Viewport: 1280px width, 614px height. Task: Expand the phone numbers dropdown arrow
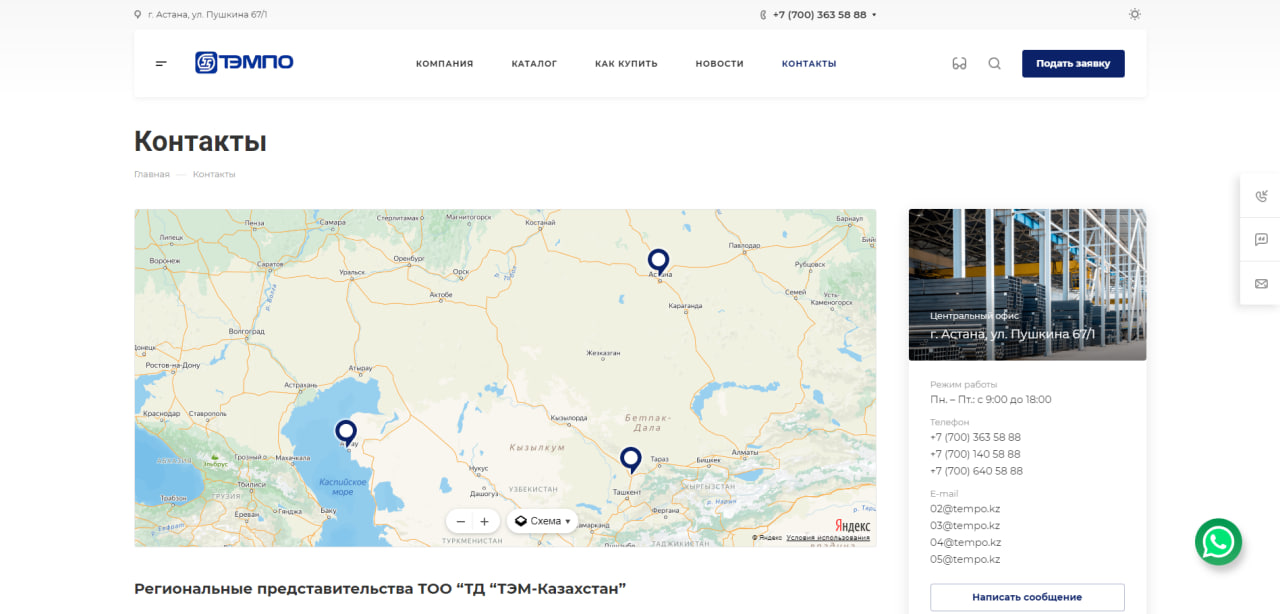pos(874,15)
